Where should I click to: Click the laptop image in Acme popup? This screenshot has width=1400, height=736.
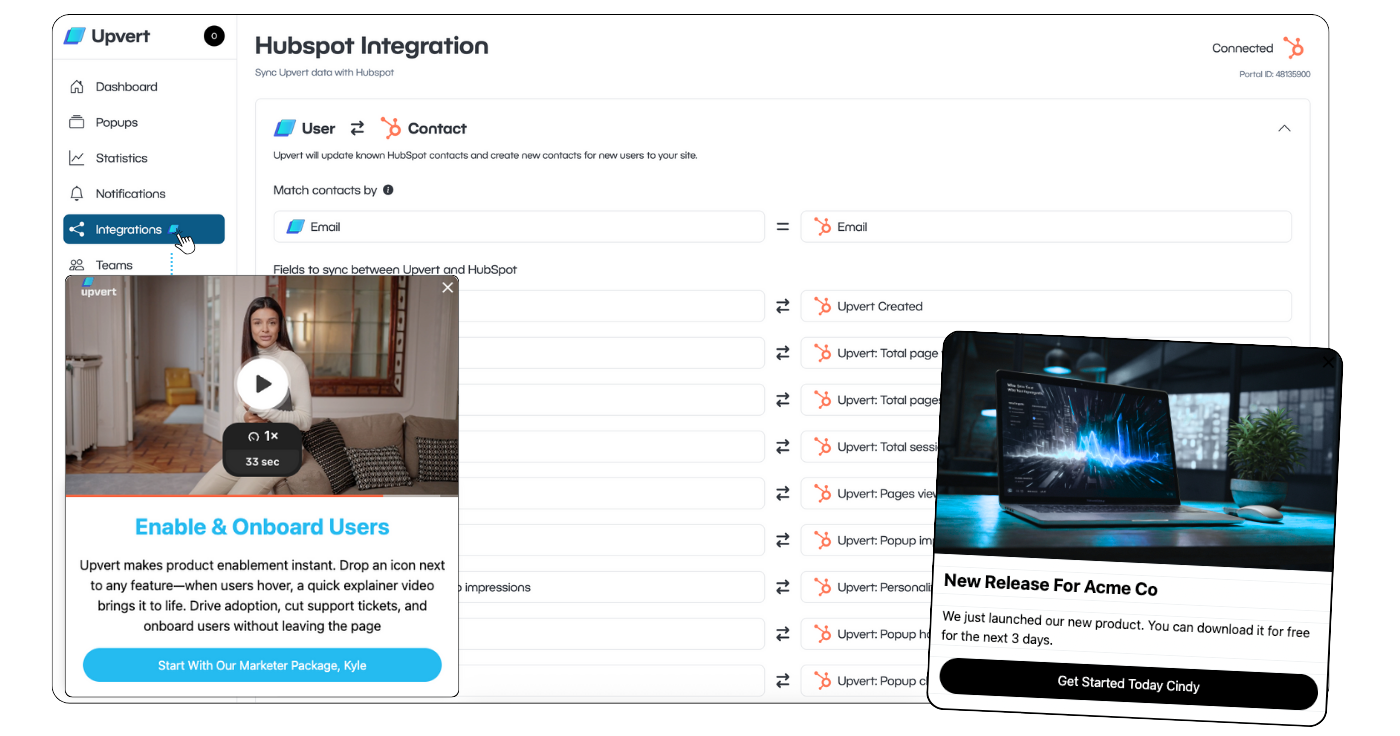[x=1138, y=451]
